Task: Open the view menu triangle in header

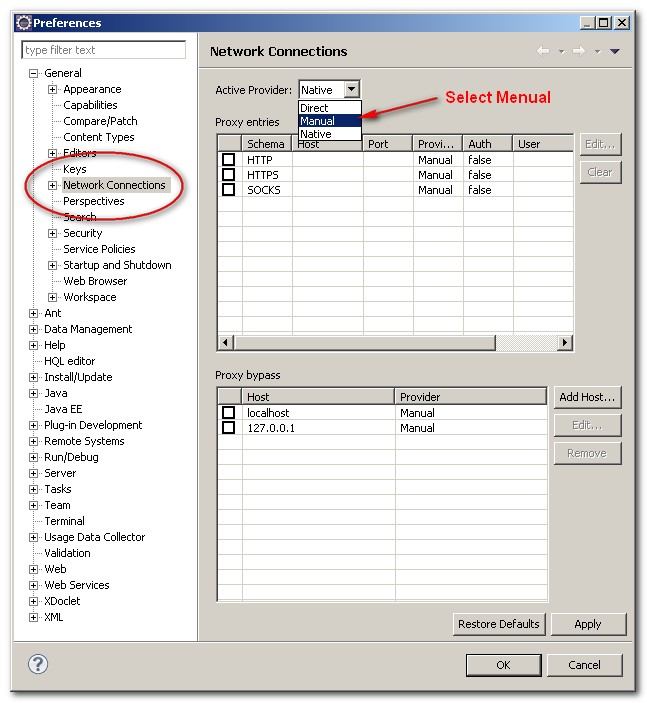Action: tap(615, 52)
